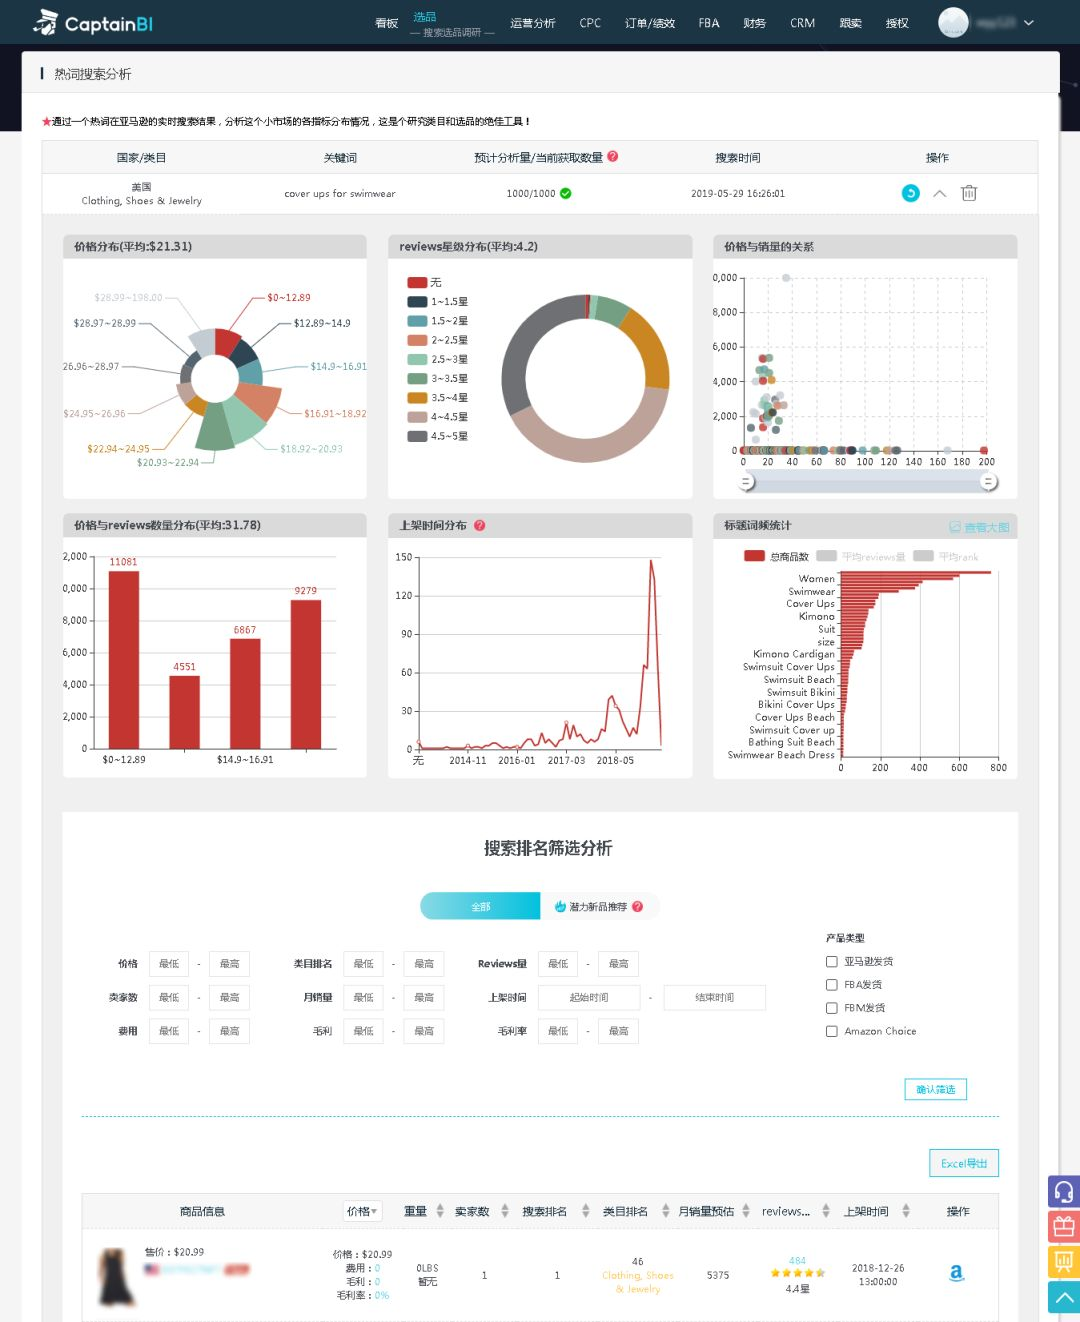Switch to the 潜力新品推荐 tab

(598, 907)
